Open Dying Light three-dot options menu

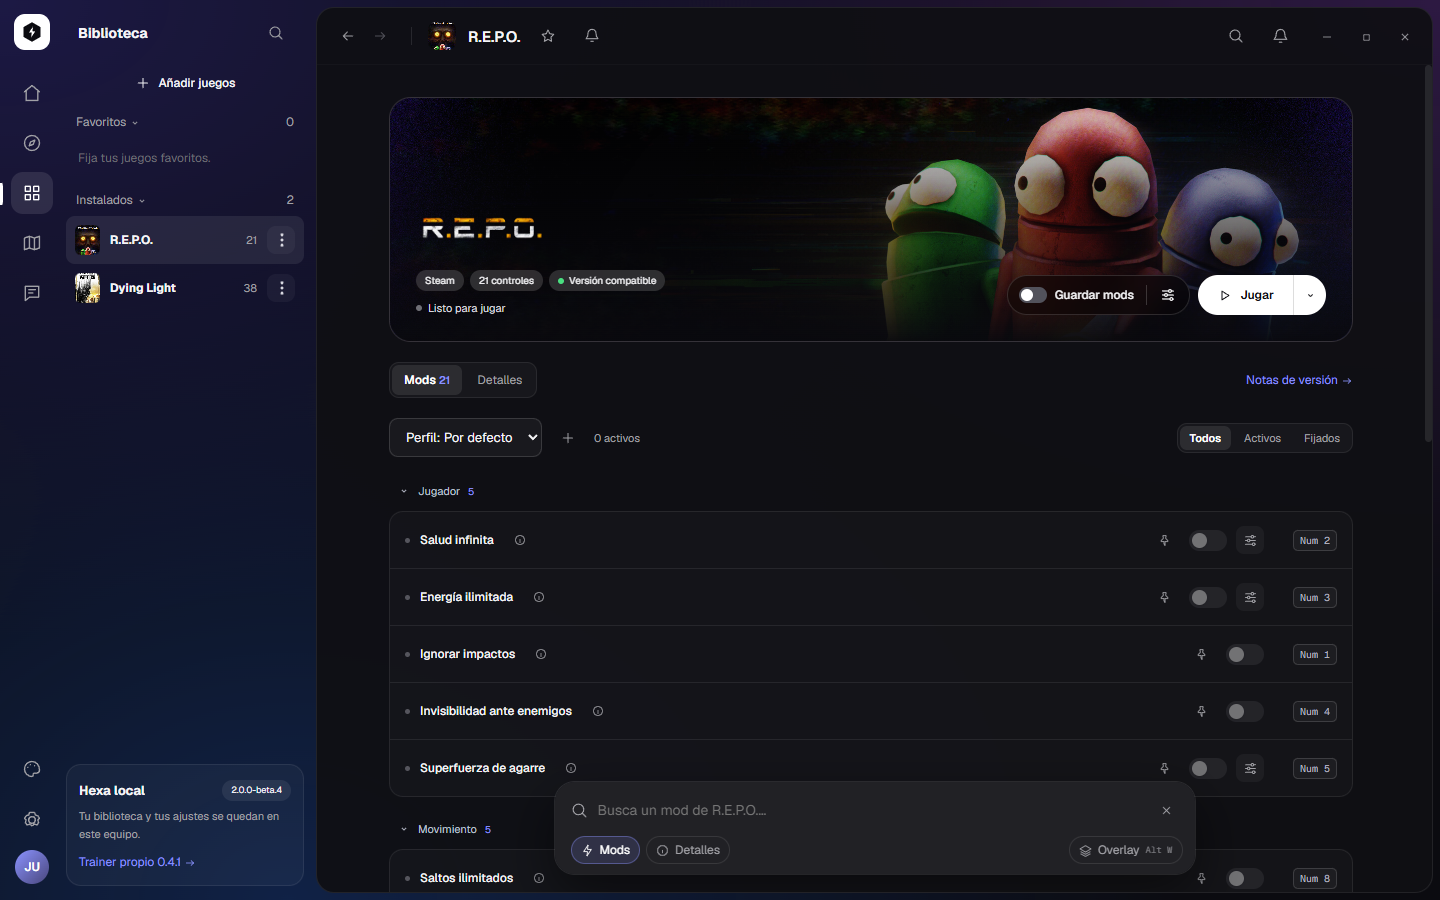click(282, 288)
